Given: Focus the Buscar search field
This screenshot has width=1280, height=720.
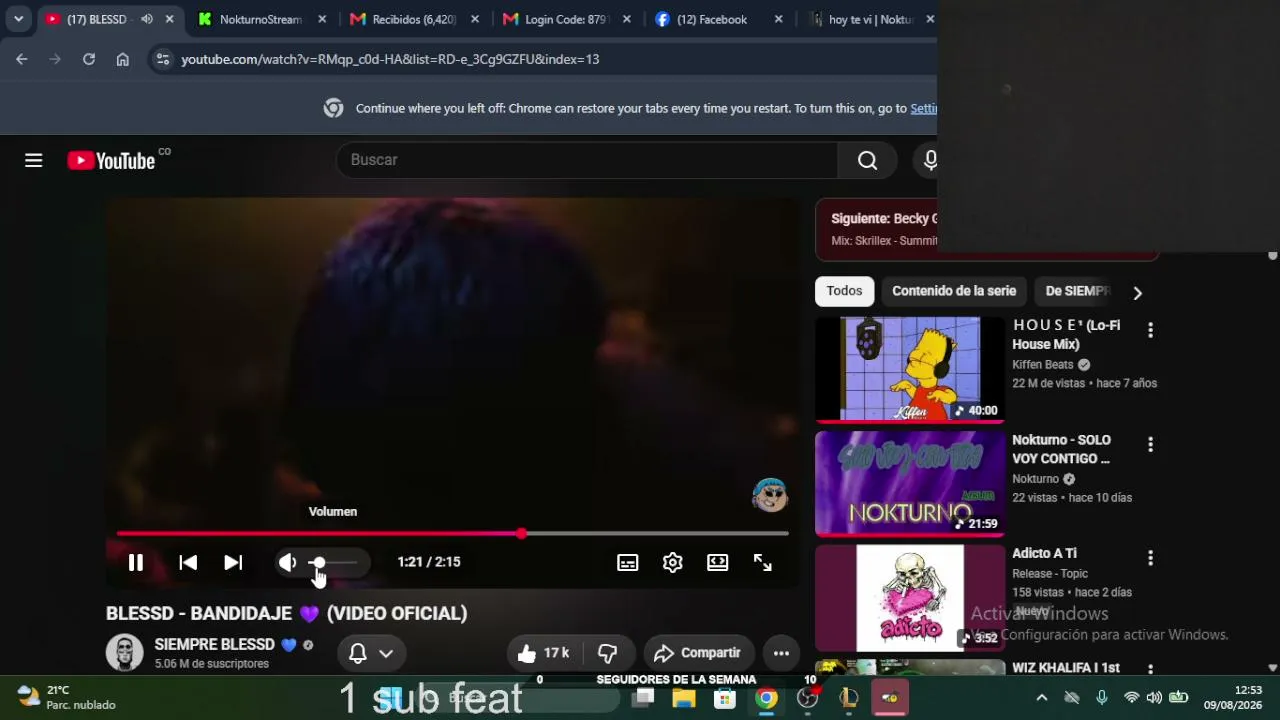Looking at the screenshot, I should [x=587, y=160].
